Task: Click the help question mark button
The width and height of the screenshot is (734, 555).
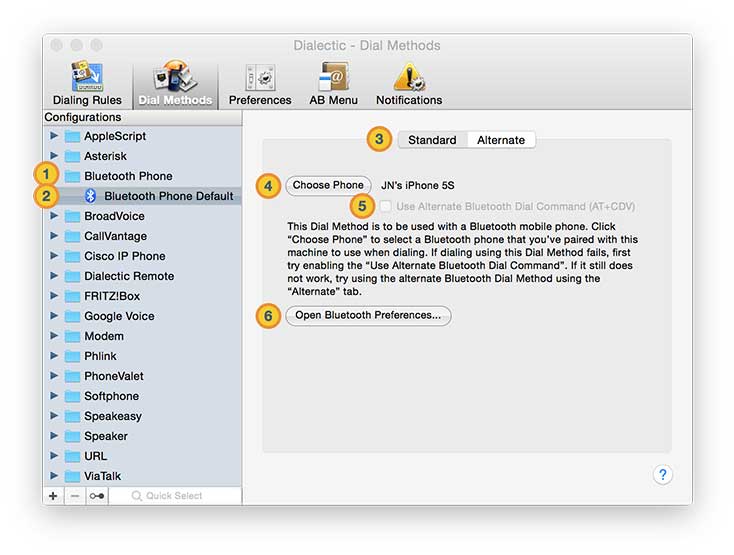Action: (662, 475)
